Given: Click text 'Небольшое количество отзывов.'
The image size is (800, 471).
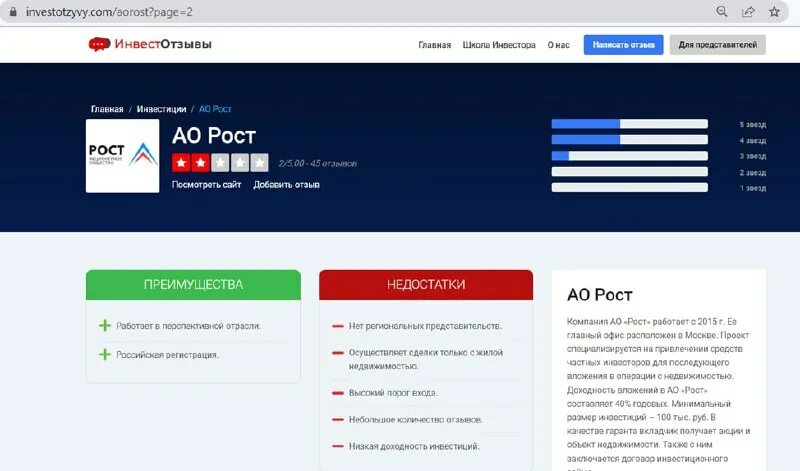Looking at the screenshot, I should click(416, 419).
